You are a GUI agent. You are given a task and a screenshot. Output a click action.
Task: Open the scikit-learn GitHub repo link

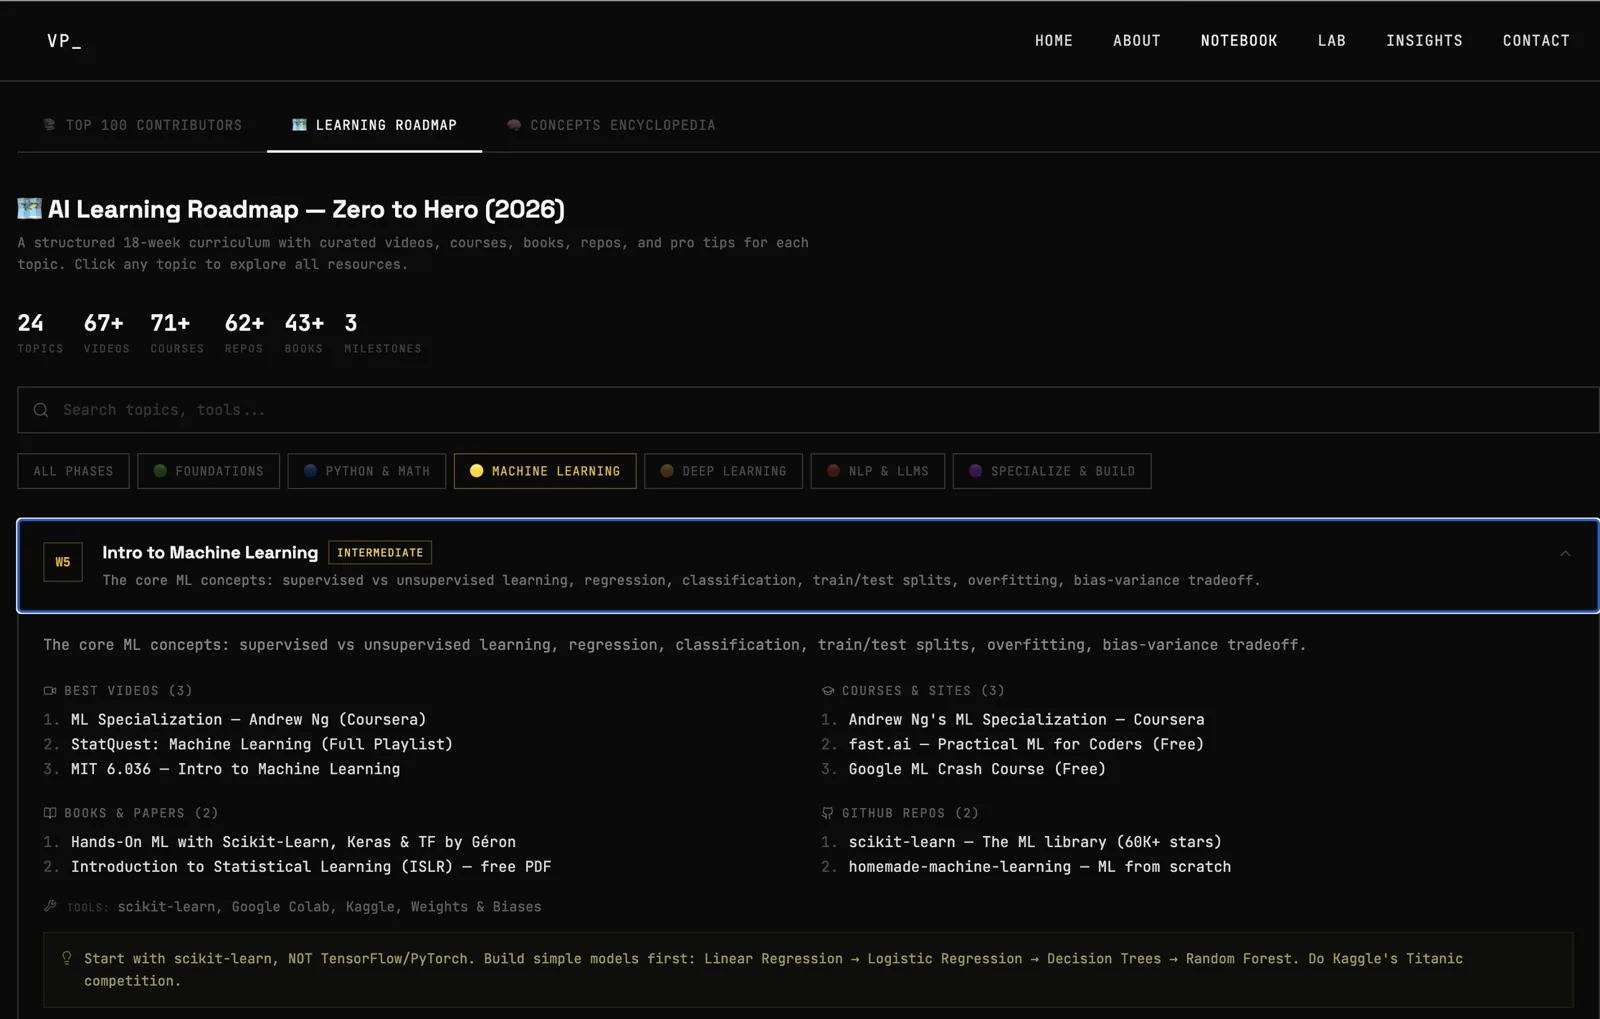click(1035, 842)
